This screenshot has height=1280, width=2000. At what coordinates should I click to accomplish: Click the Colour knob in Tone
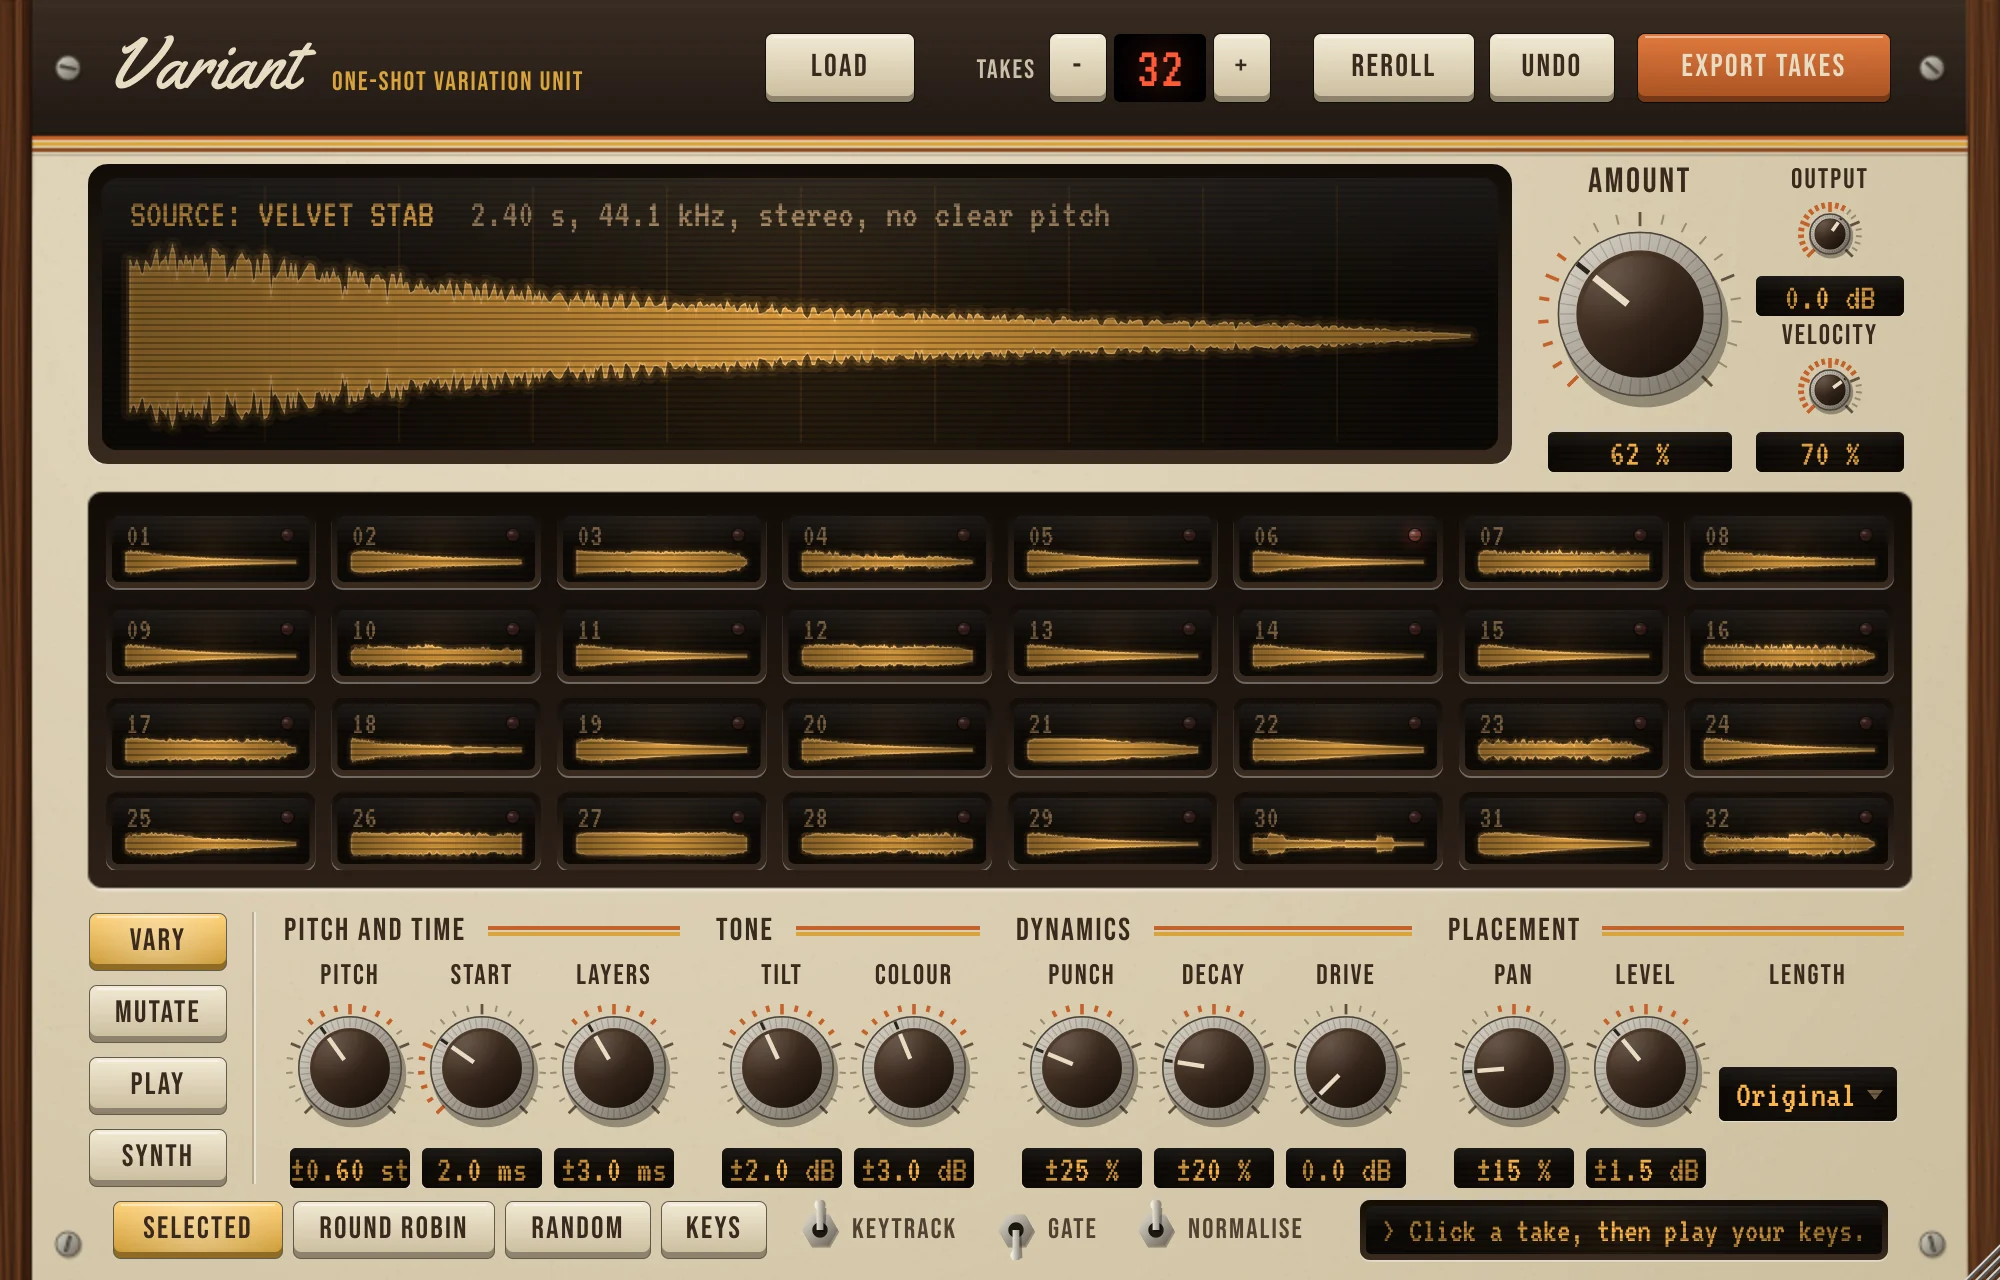pos(913,1068)
